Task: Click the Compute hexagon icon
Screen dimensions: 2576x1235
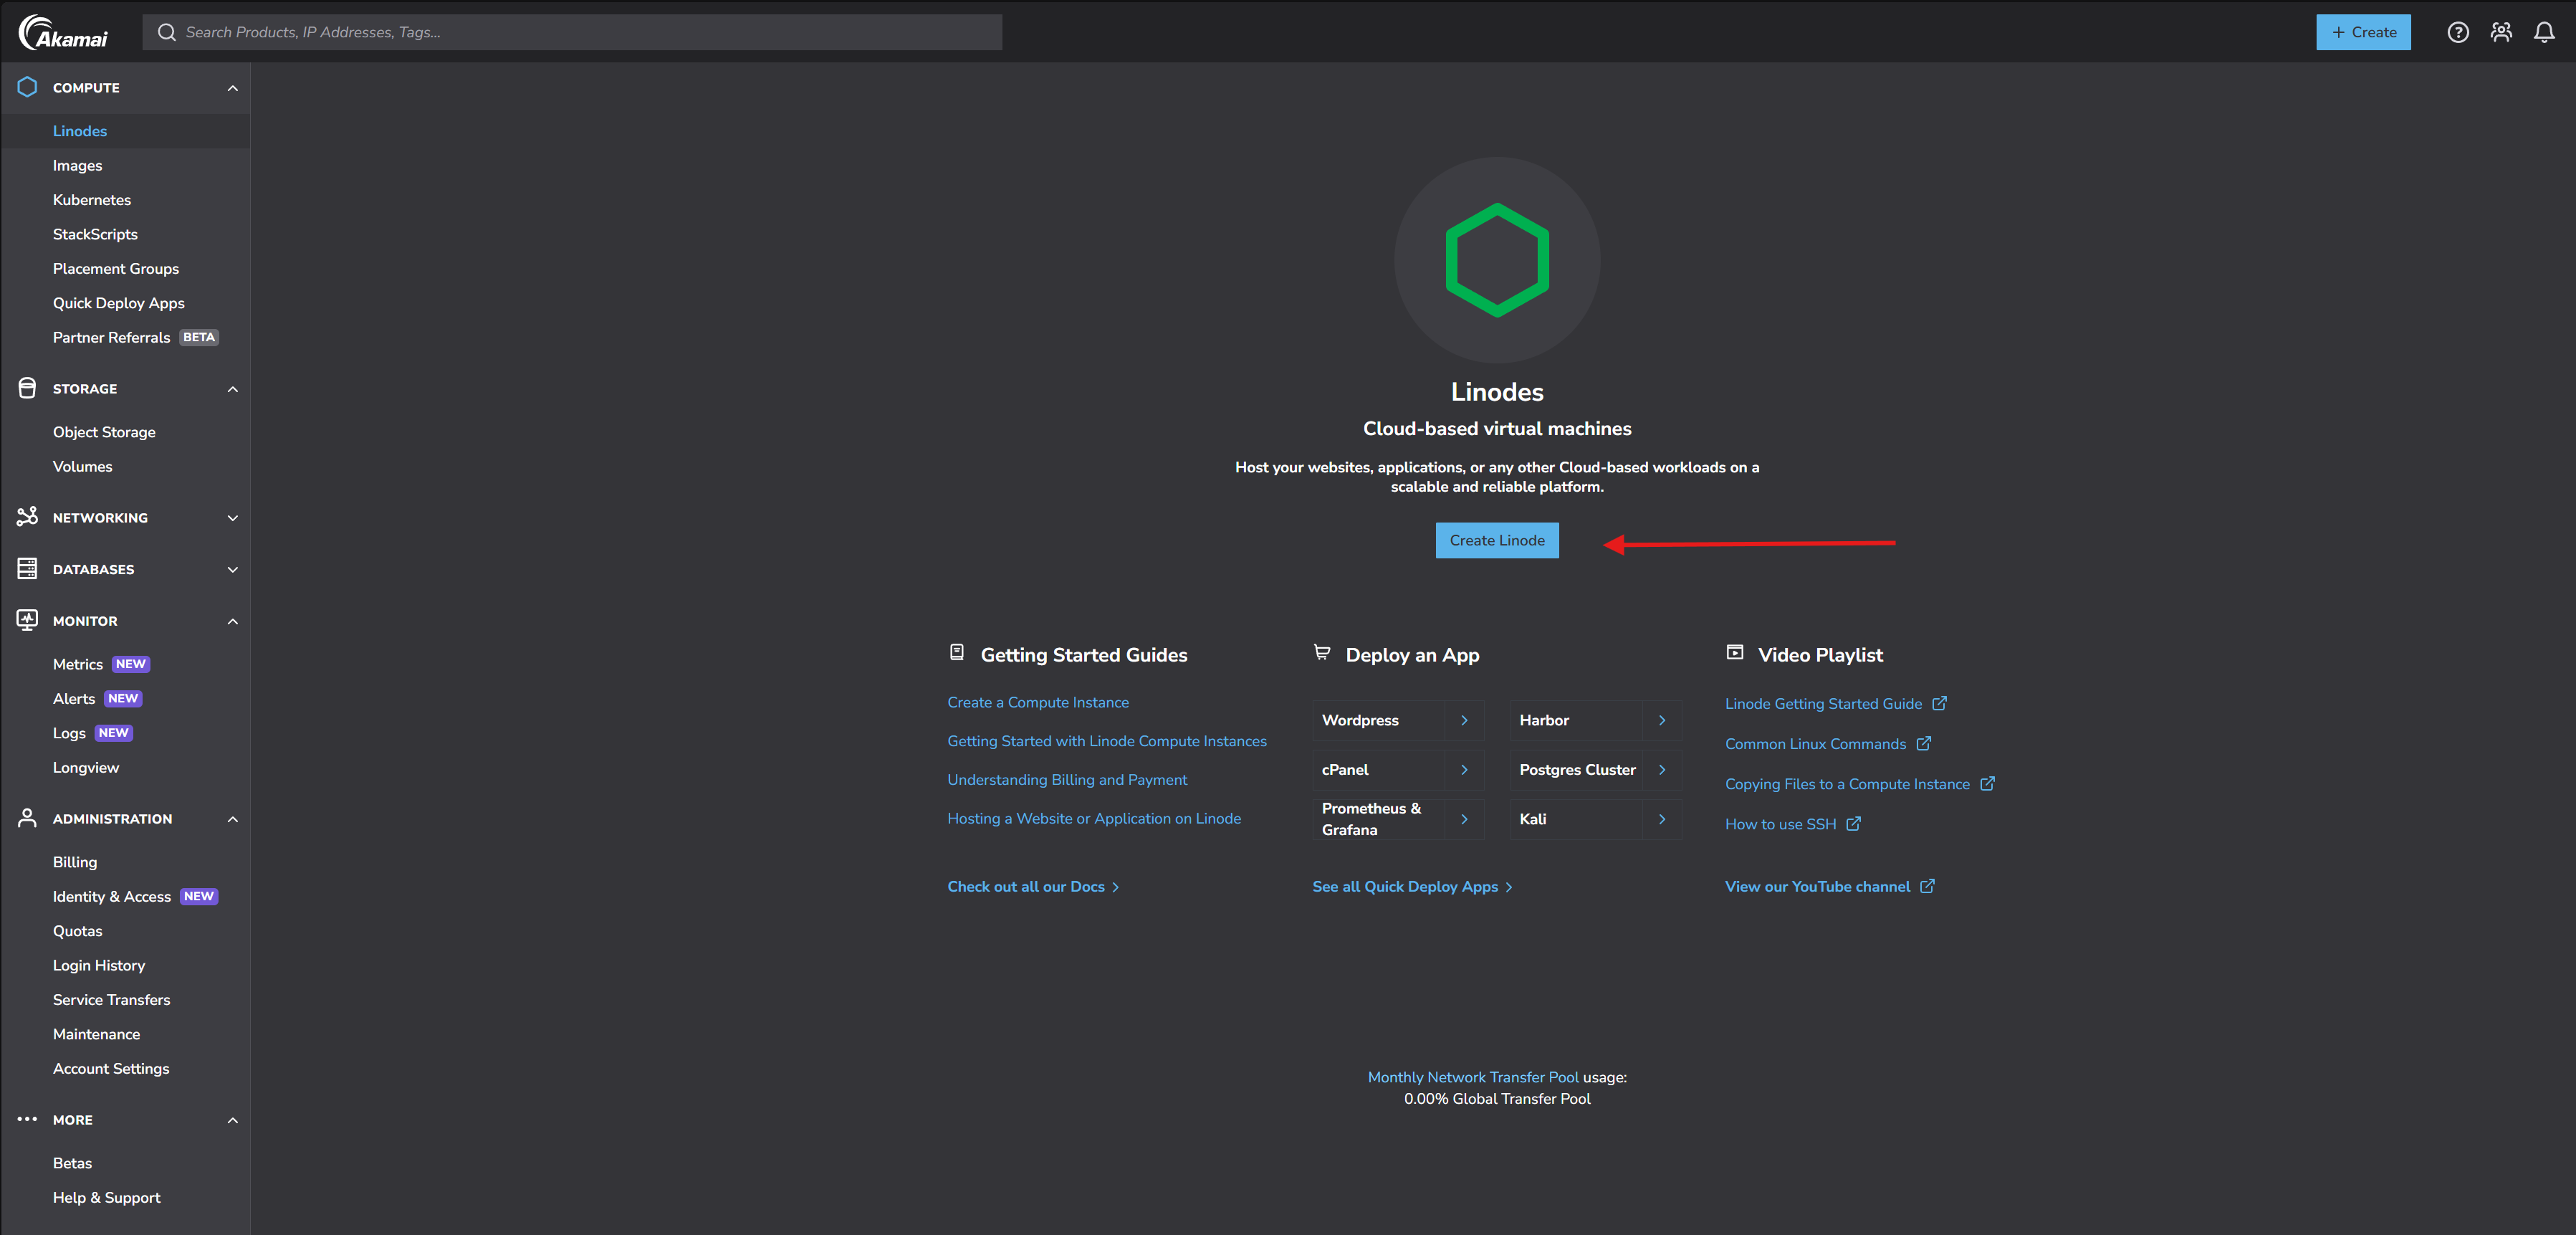Action: [x=27, y=87]
